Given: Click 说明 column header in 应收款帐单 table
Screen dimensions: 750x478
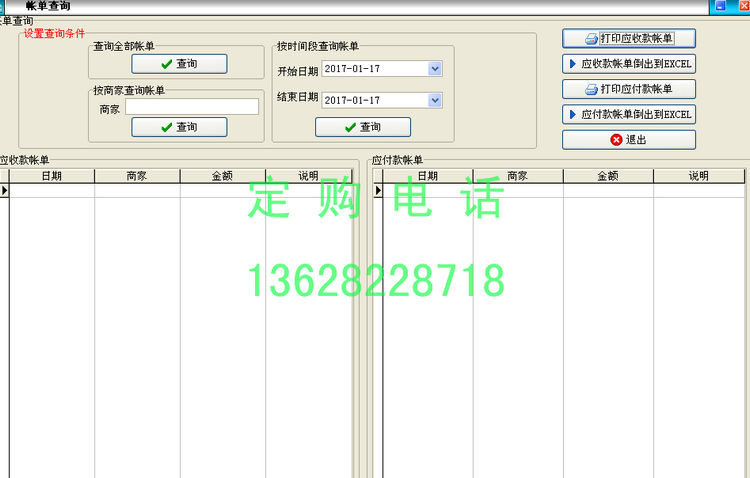Looking at the screenshot, I should click(x=309, y=176).
